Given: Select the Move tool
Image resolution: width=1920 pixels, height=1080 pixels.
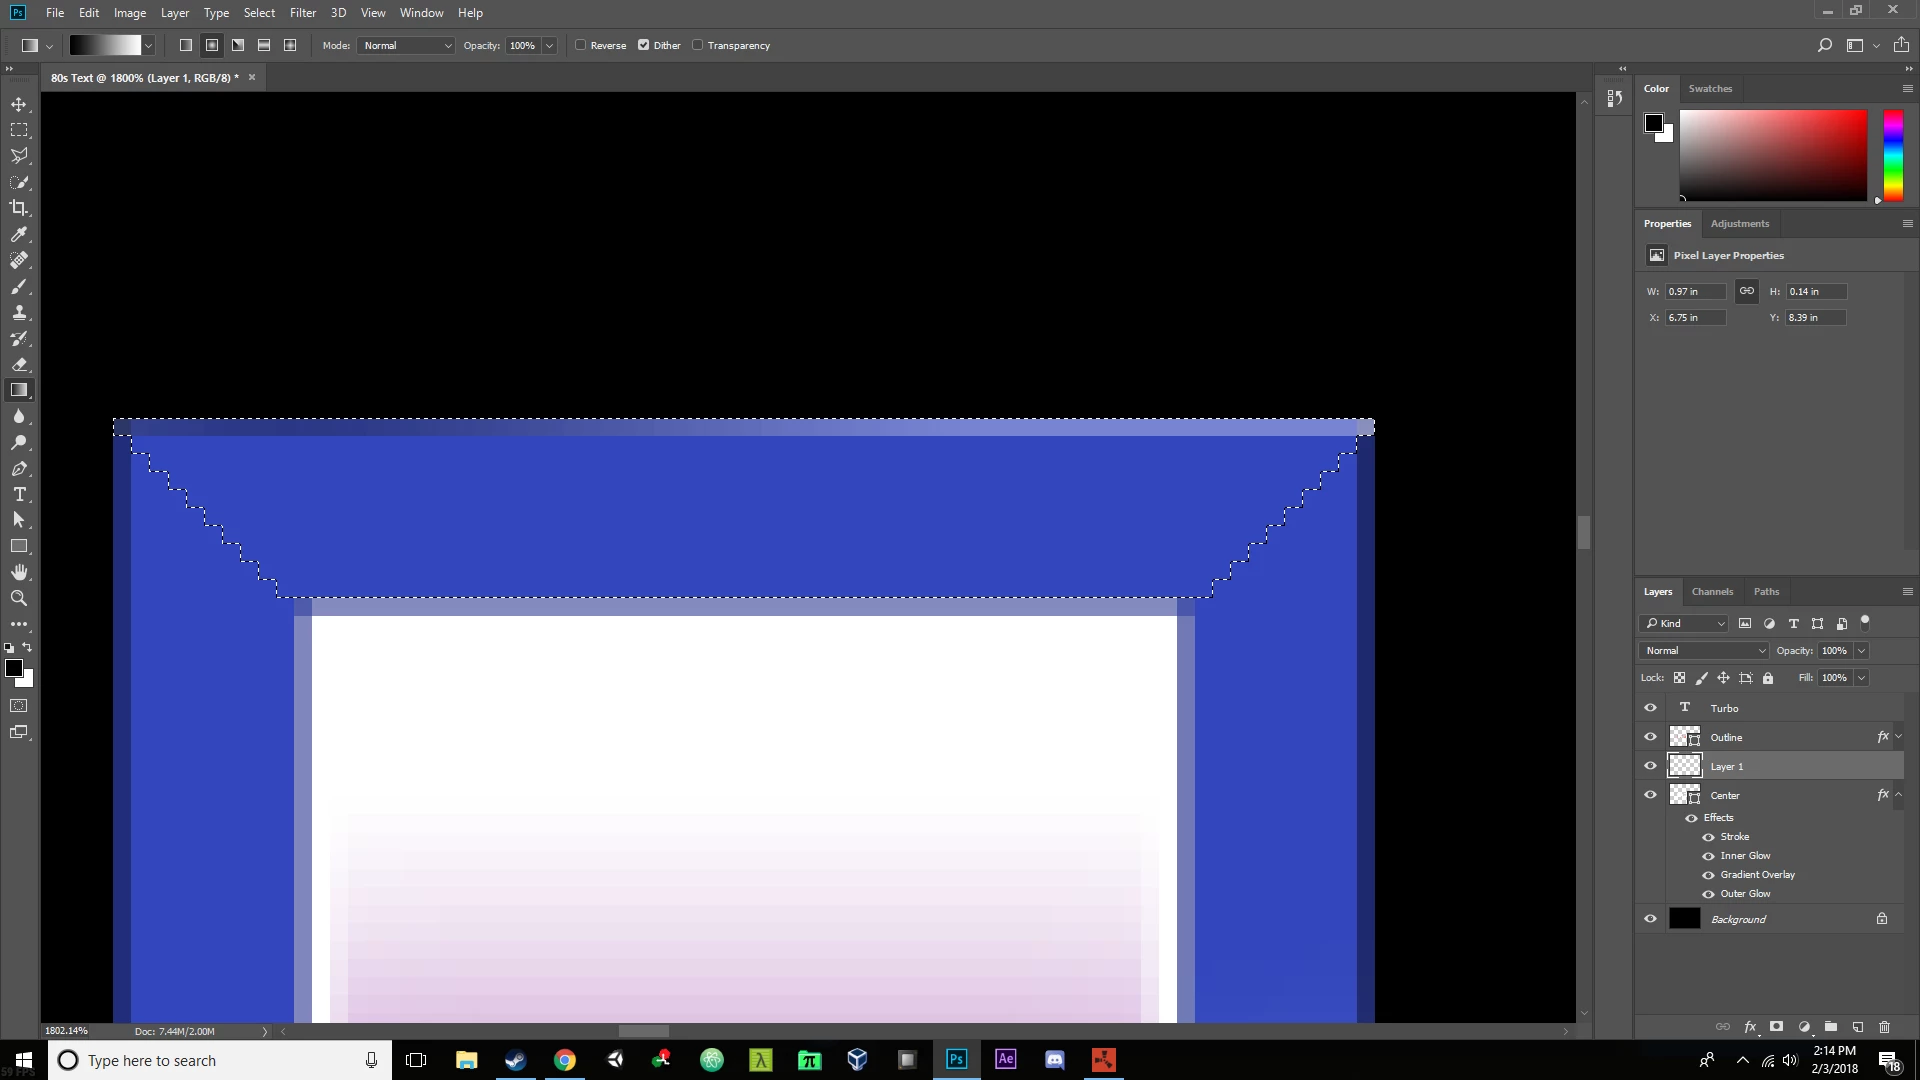Looking at the screenshot, I should tap(19, 104).
